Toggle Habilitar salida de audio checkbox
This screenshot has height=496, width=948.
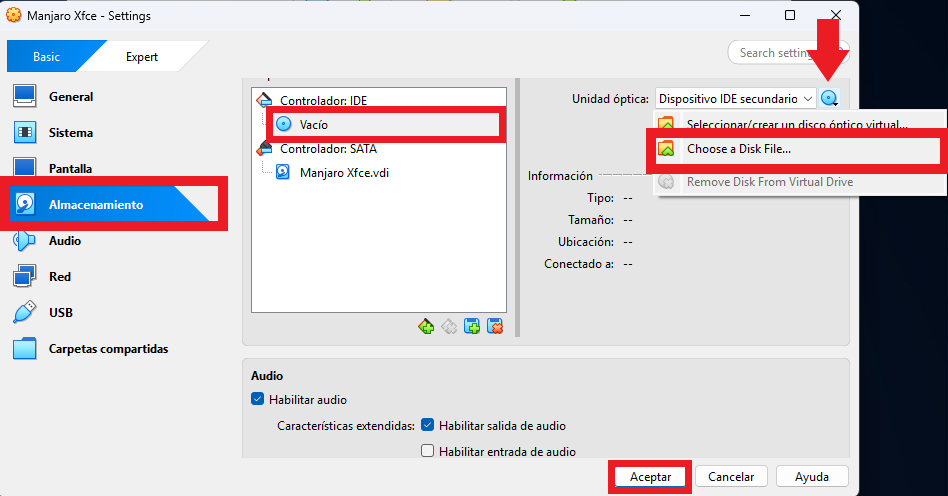point(427,425)
